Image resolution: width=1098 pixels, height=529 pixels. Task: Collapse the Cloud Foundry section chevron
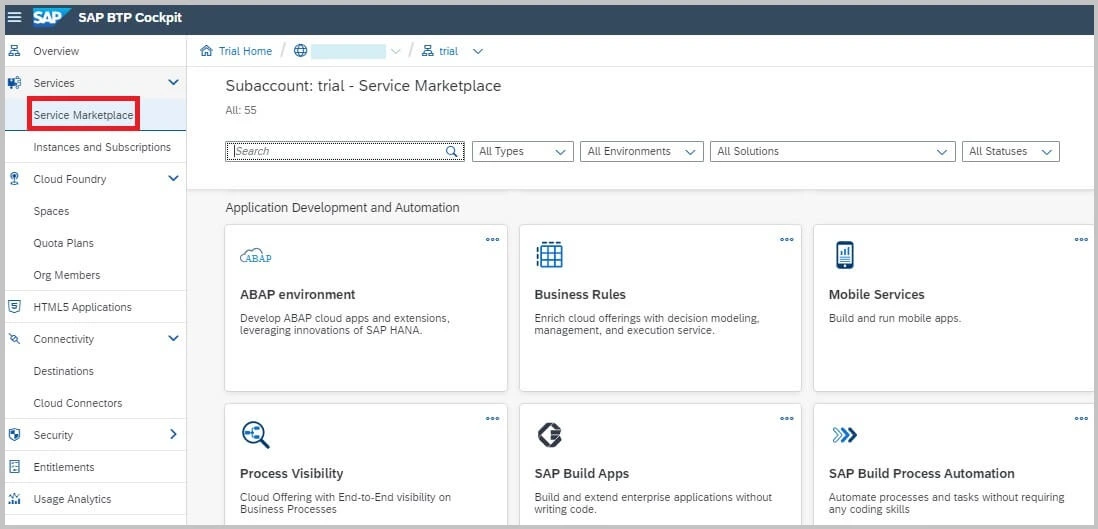click(174, 179)
